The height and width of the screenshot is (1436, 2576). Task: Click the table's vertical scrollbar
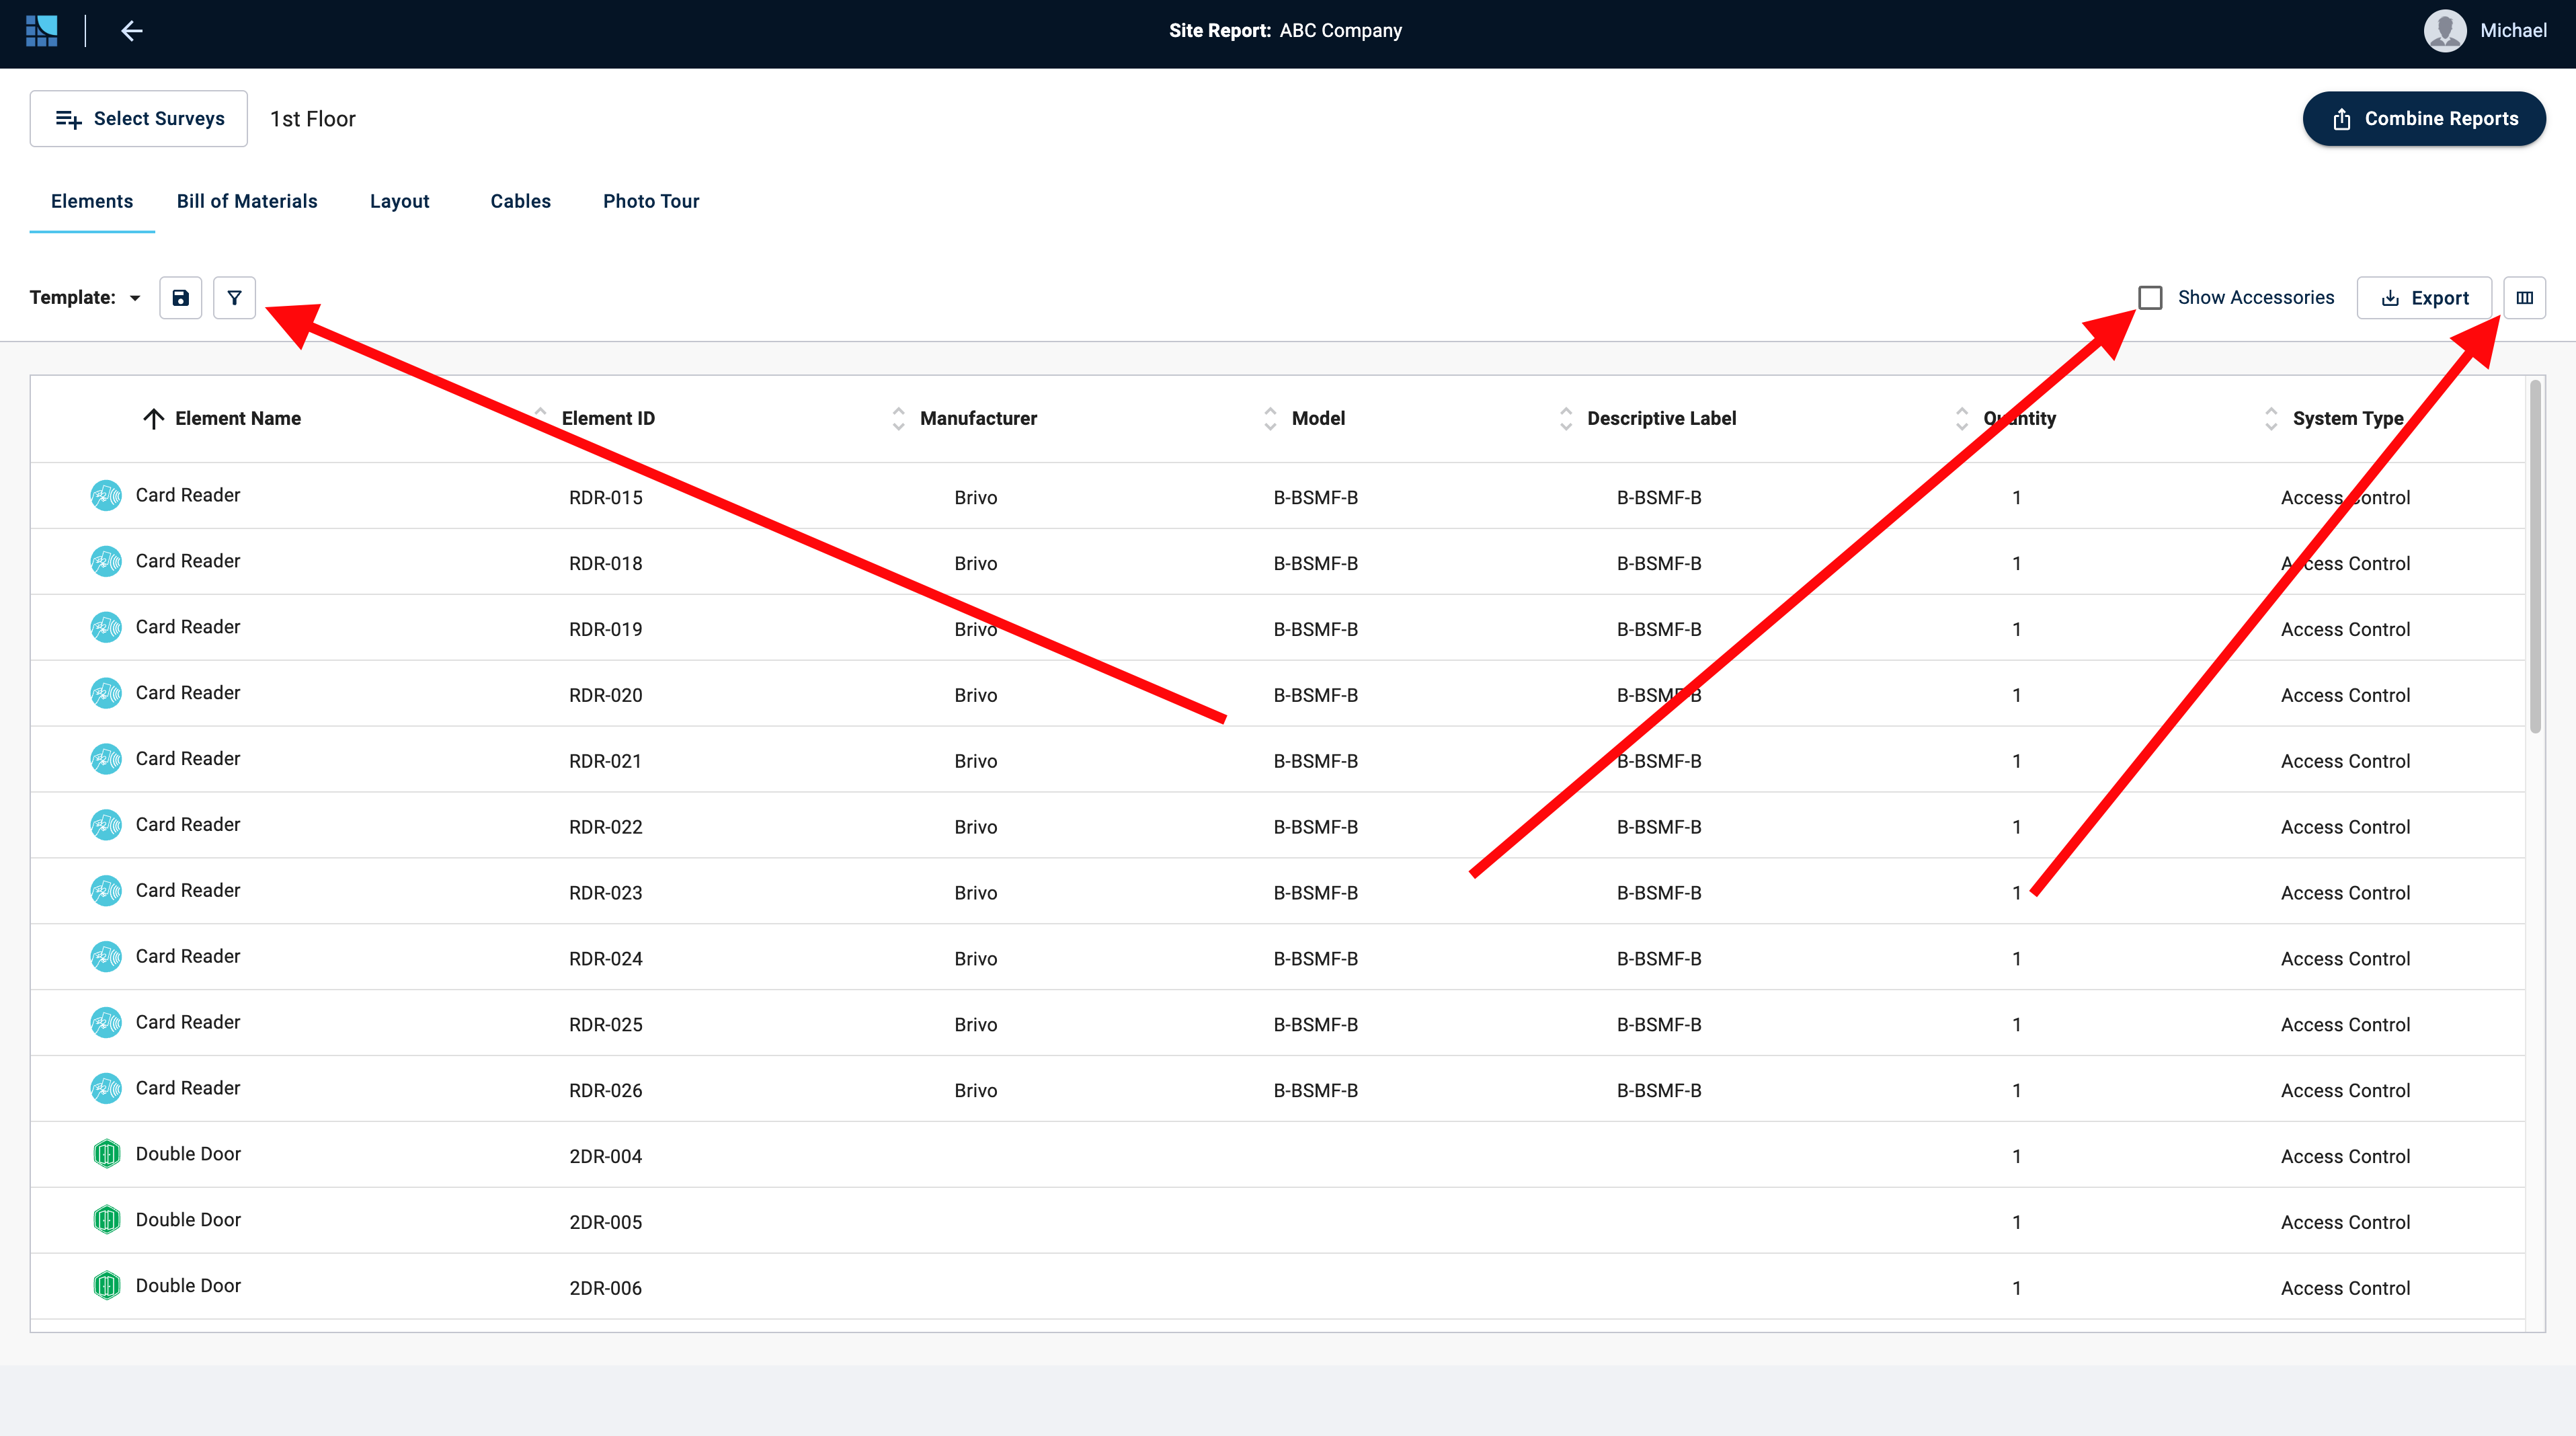[x=2535, y=557]
